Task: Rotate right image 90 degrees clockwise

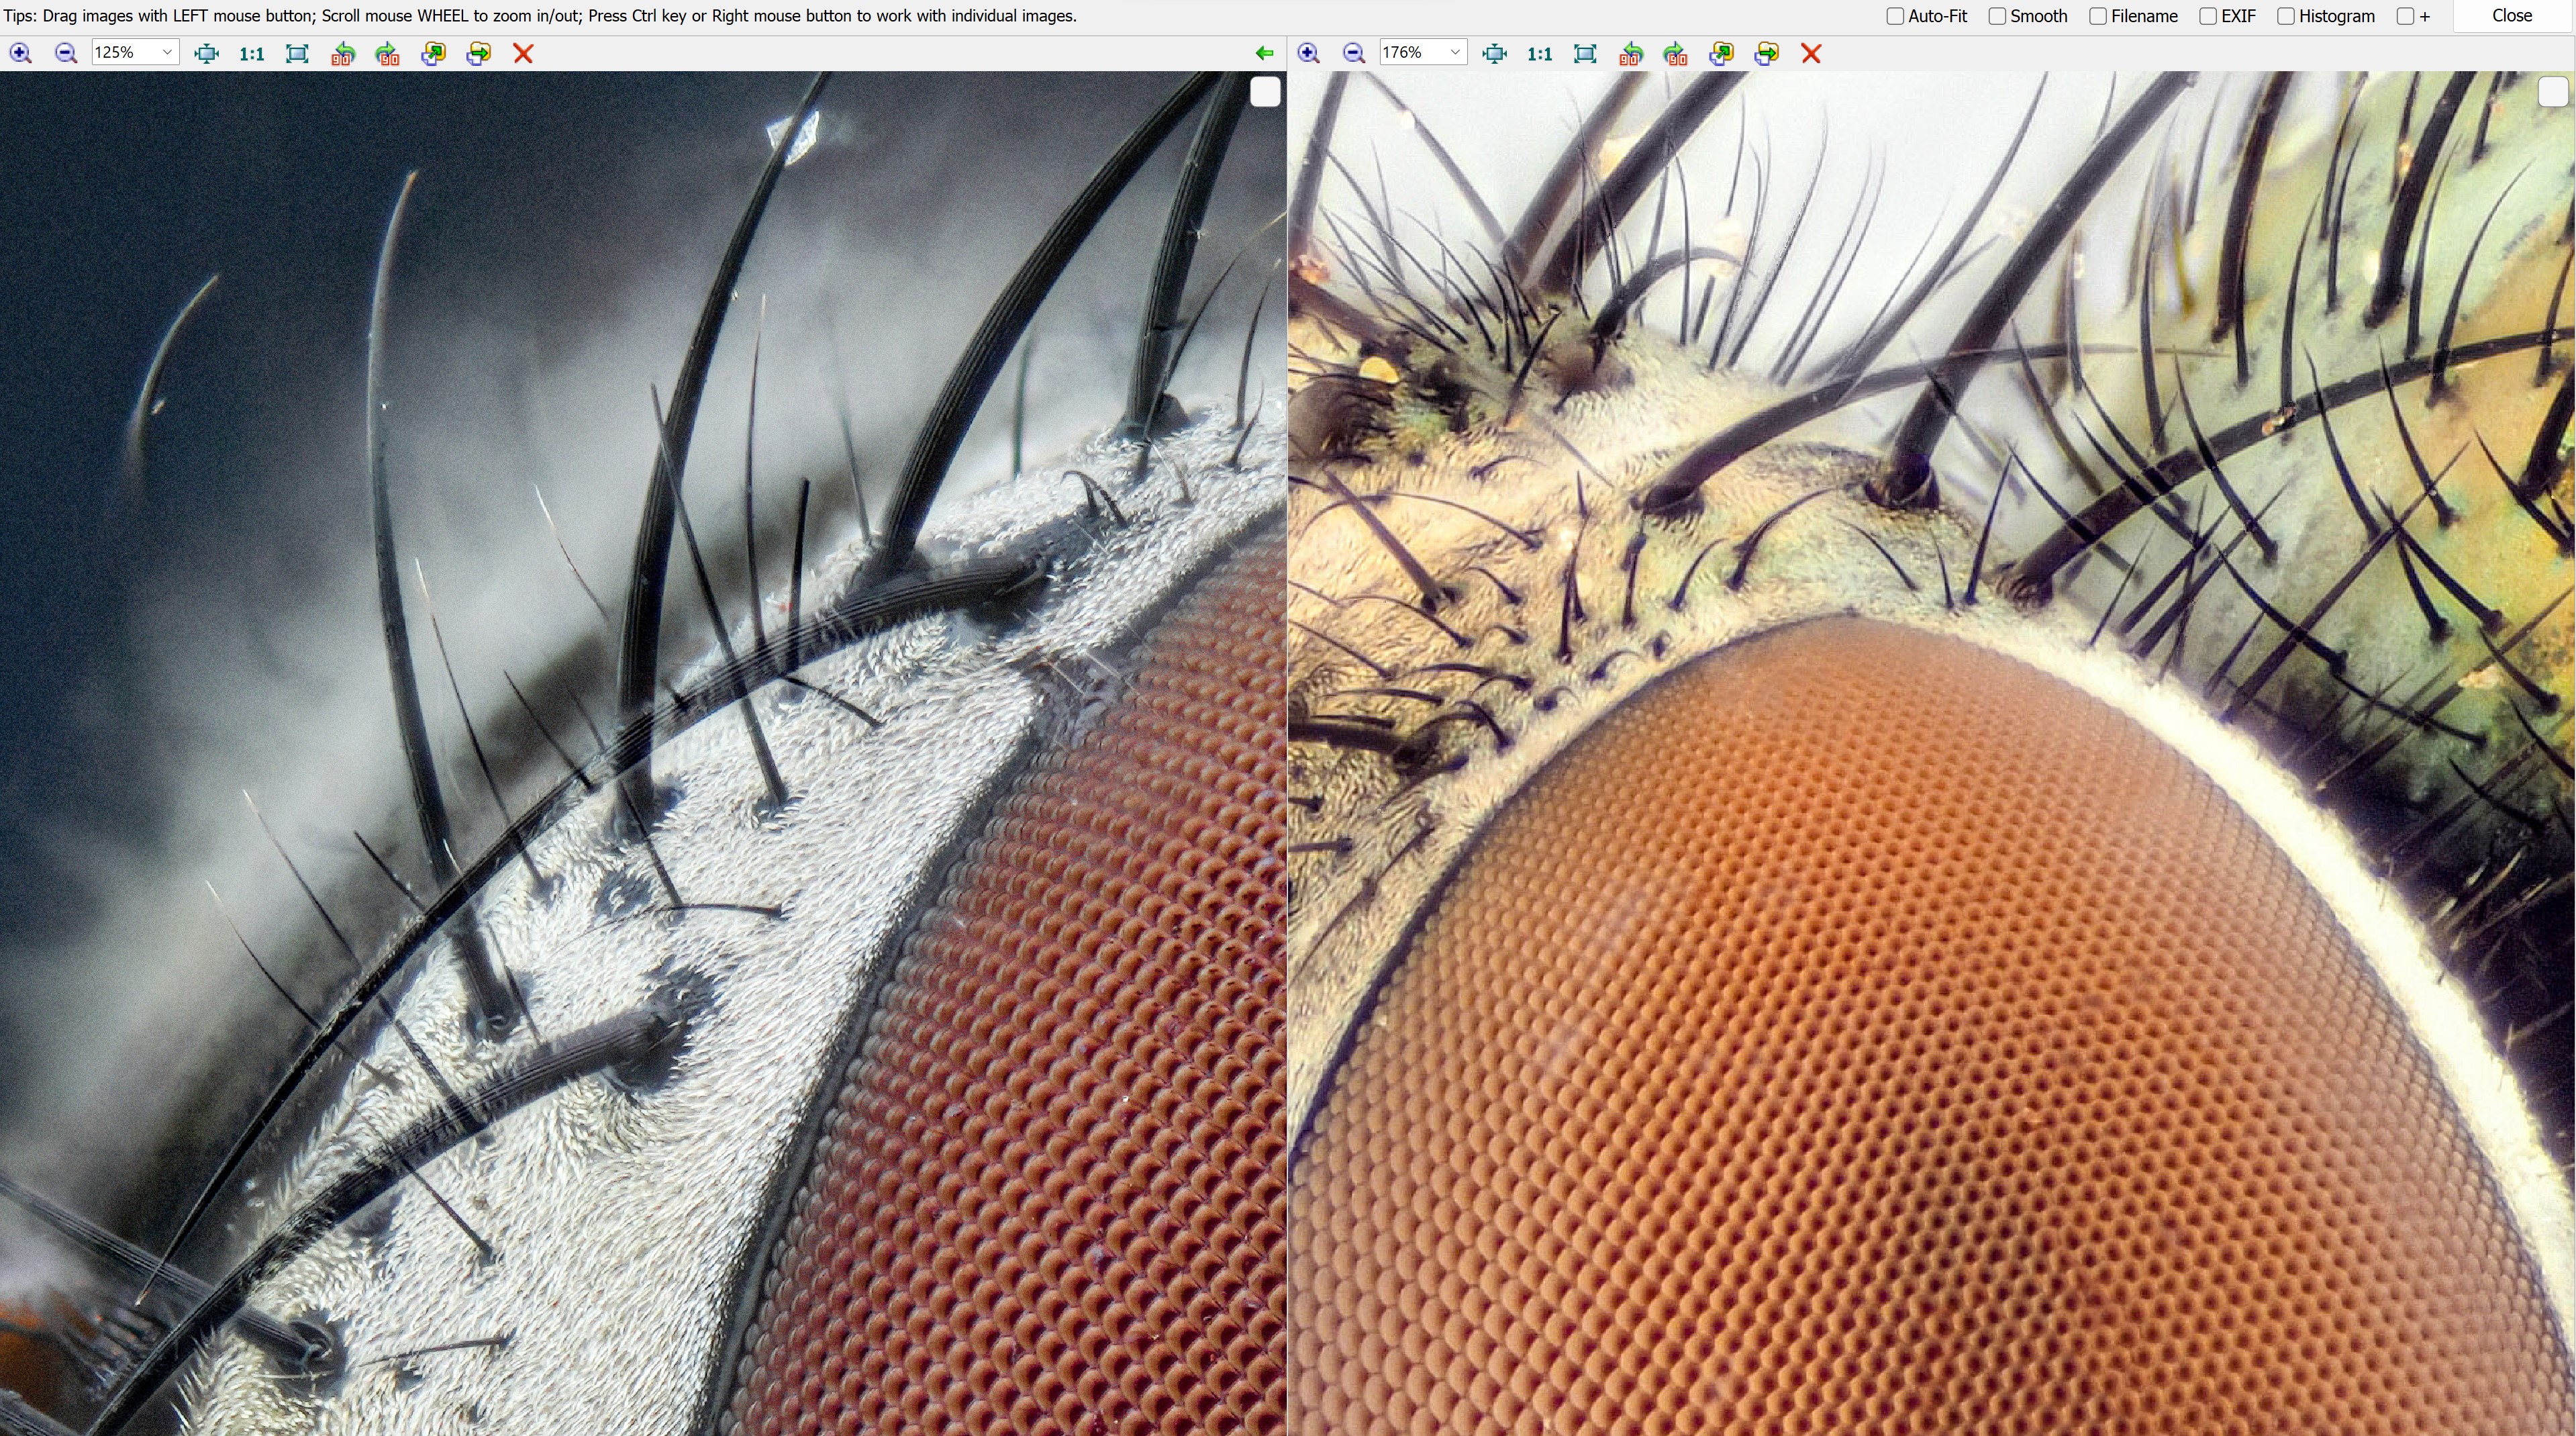Action: (1676, 54)
